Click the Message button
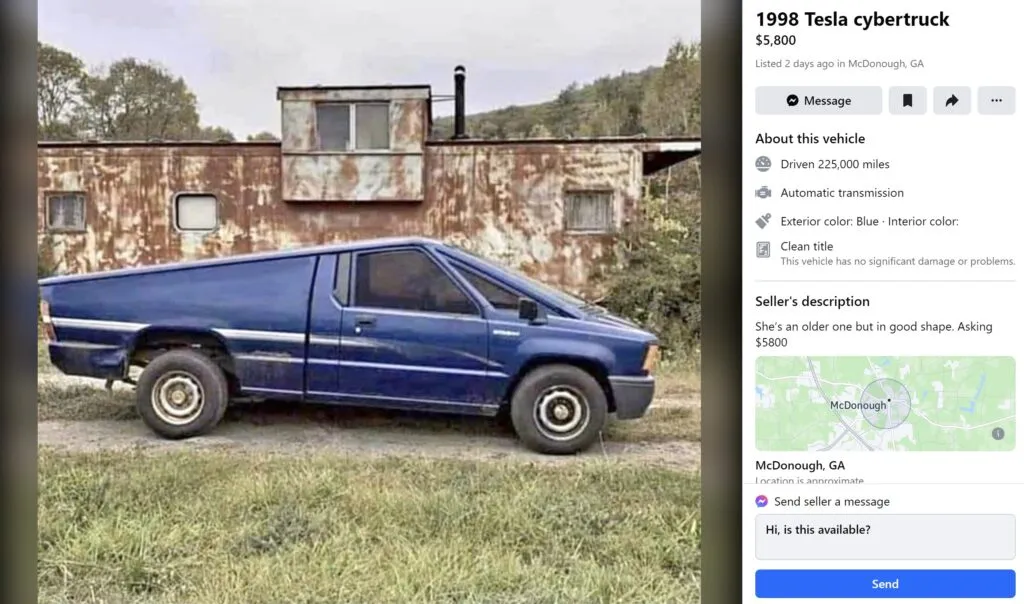Image resolution: width=1024 pixels, height=604 pixels. pyautogui.click(x=818, y=101)
